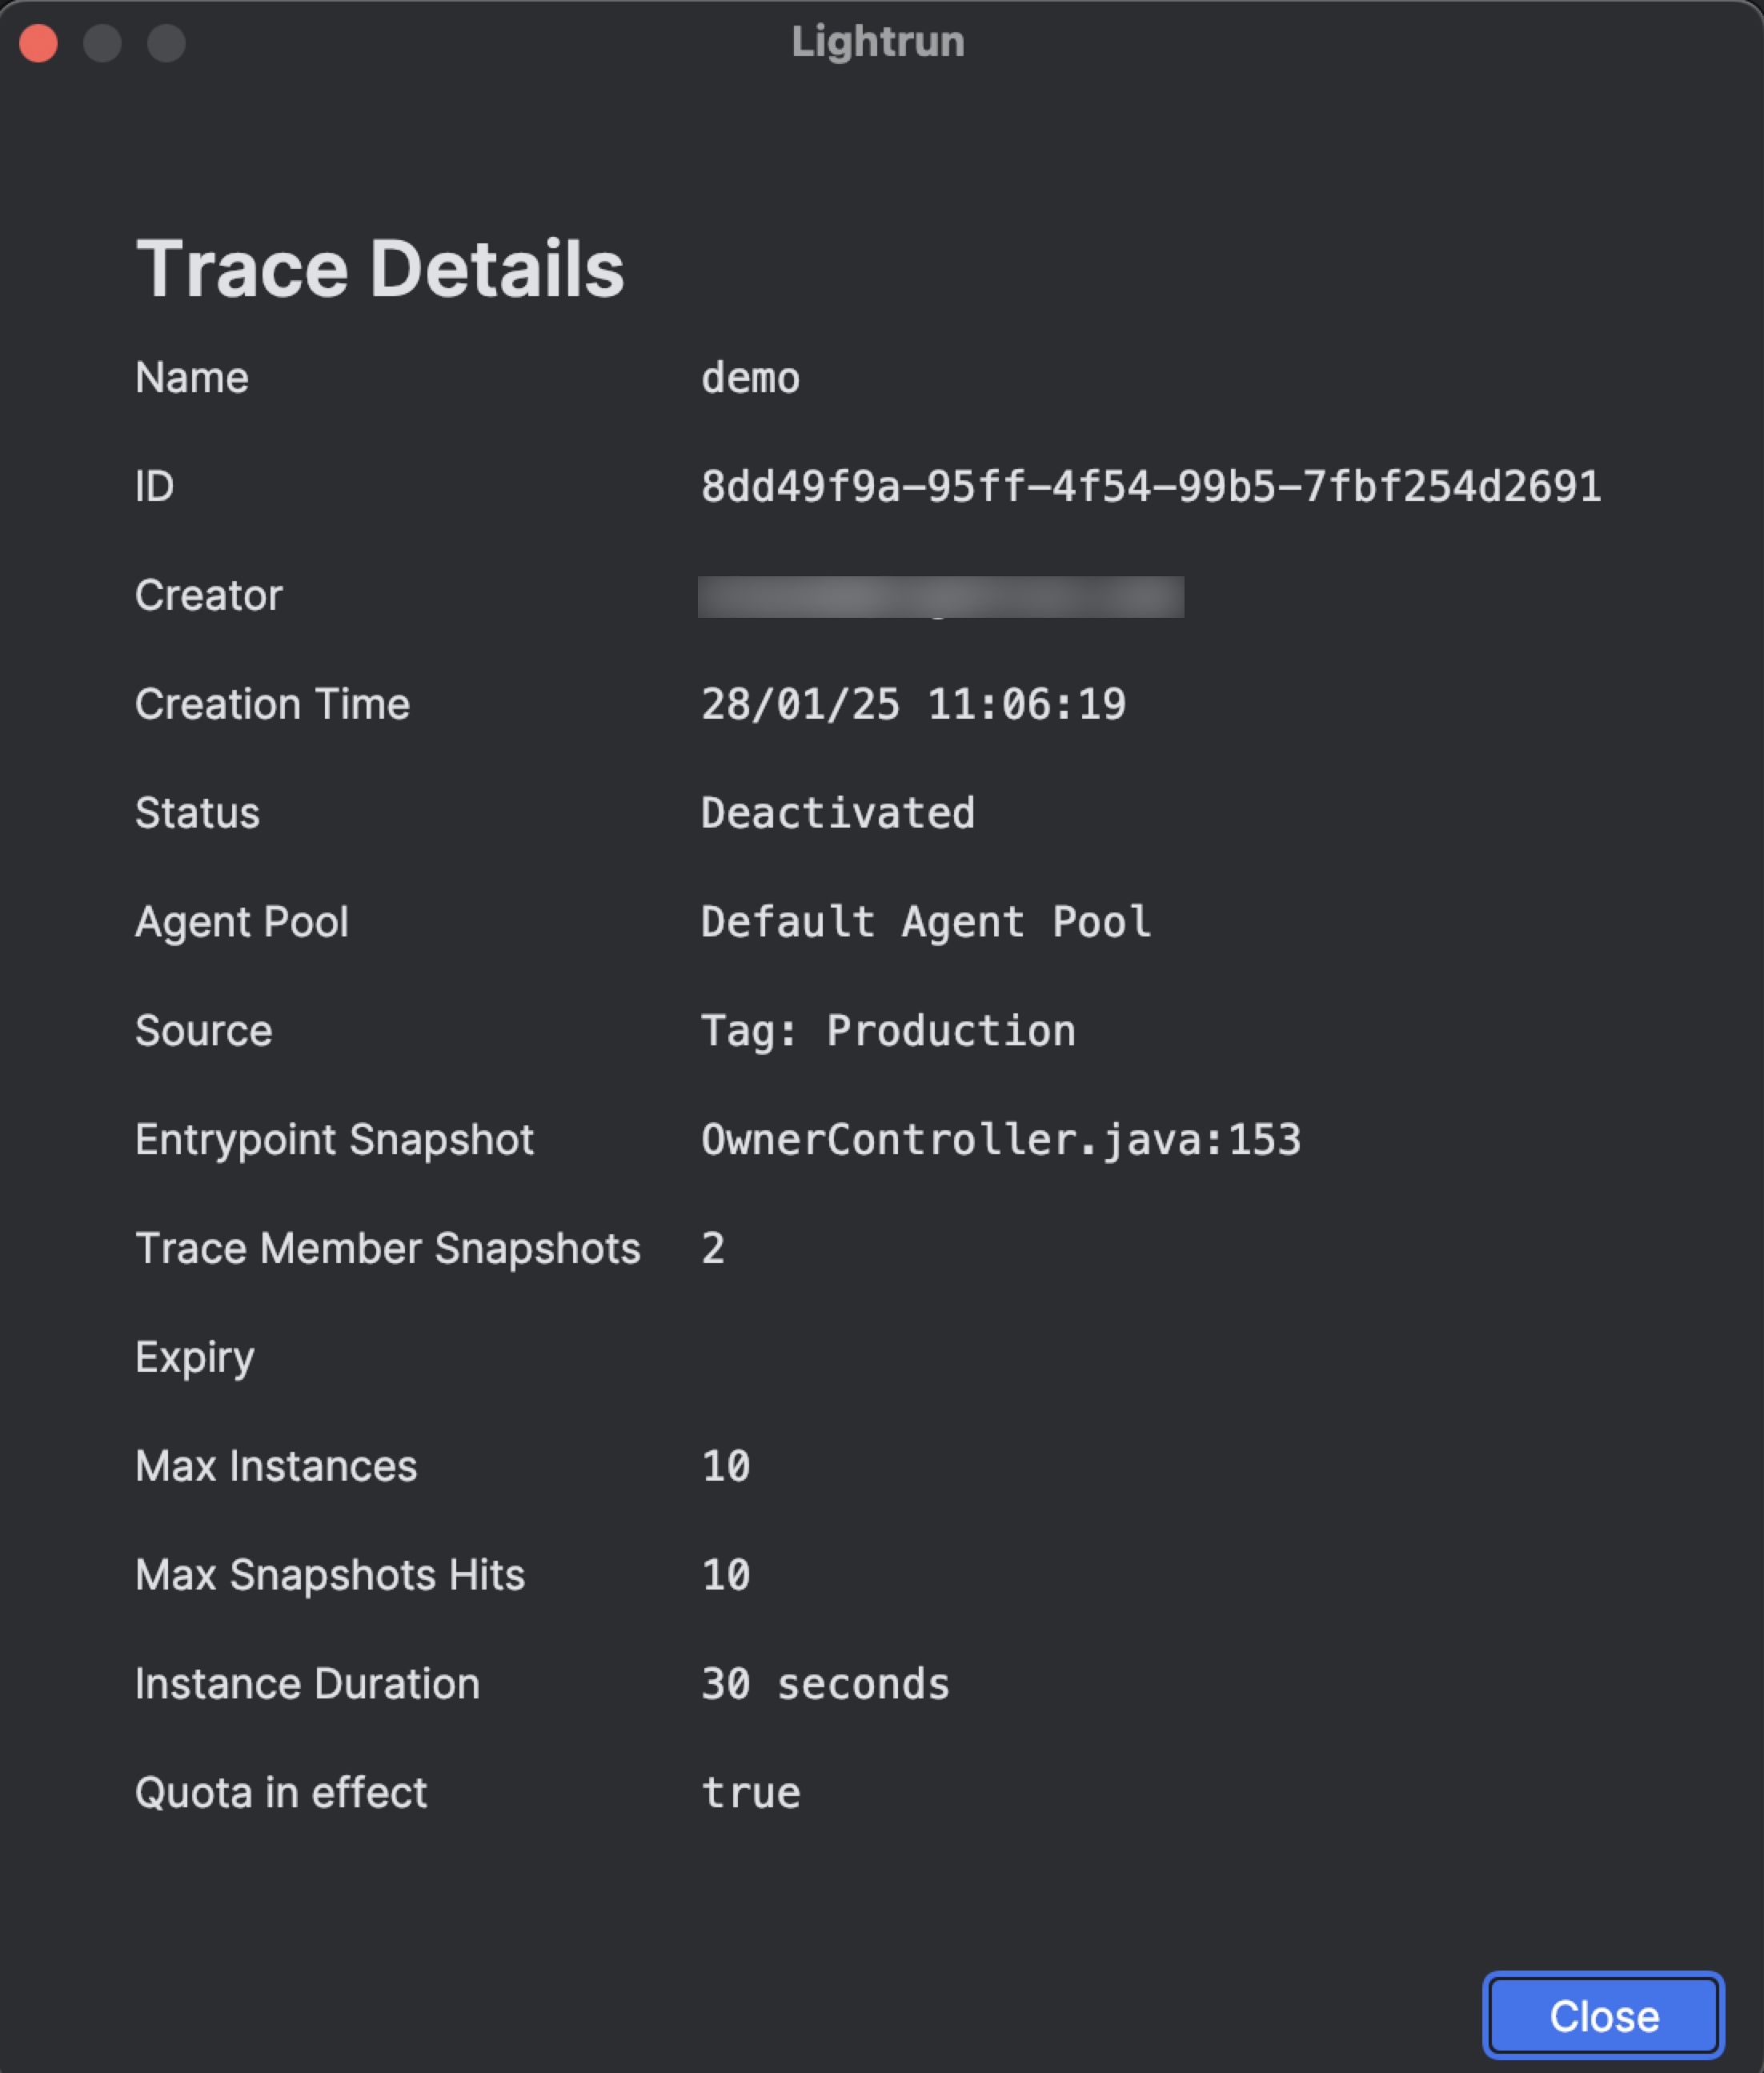
Task: Click the Lightrun window title
Action: tap(878, 42)
